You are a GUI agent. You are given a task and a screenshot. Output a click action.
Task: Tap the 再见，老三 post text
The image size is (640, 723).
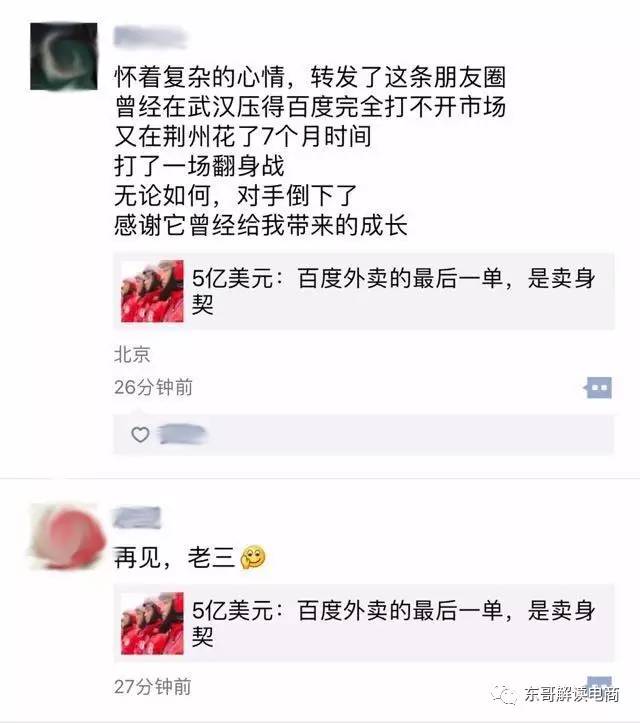pyautogui.click(x=174, y=557)
